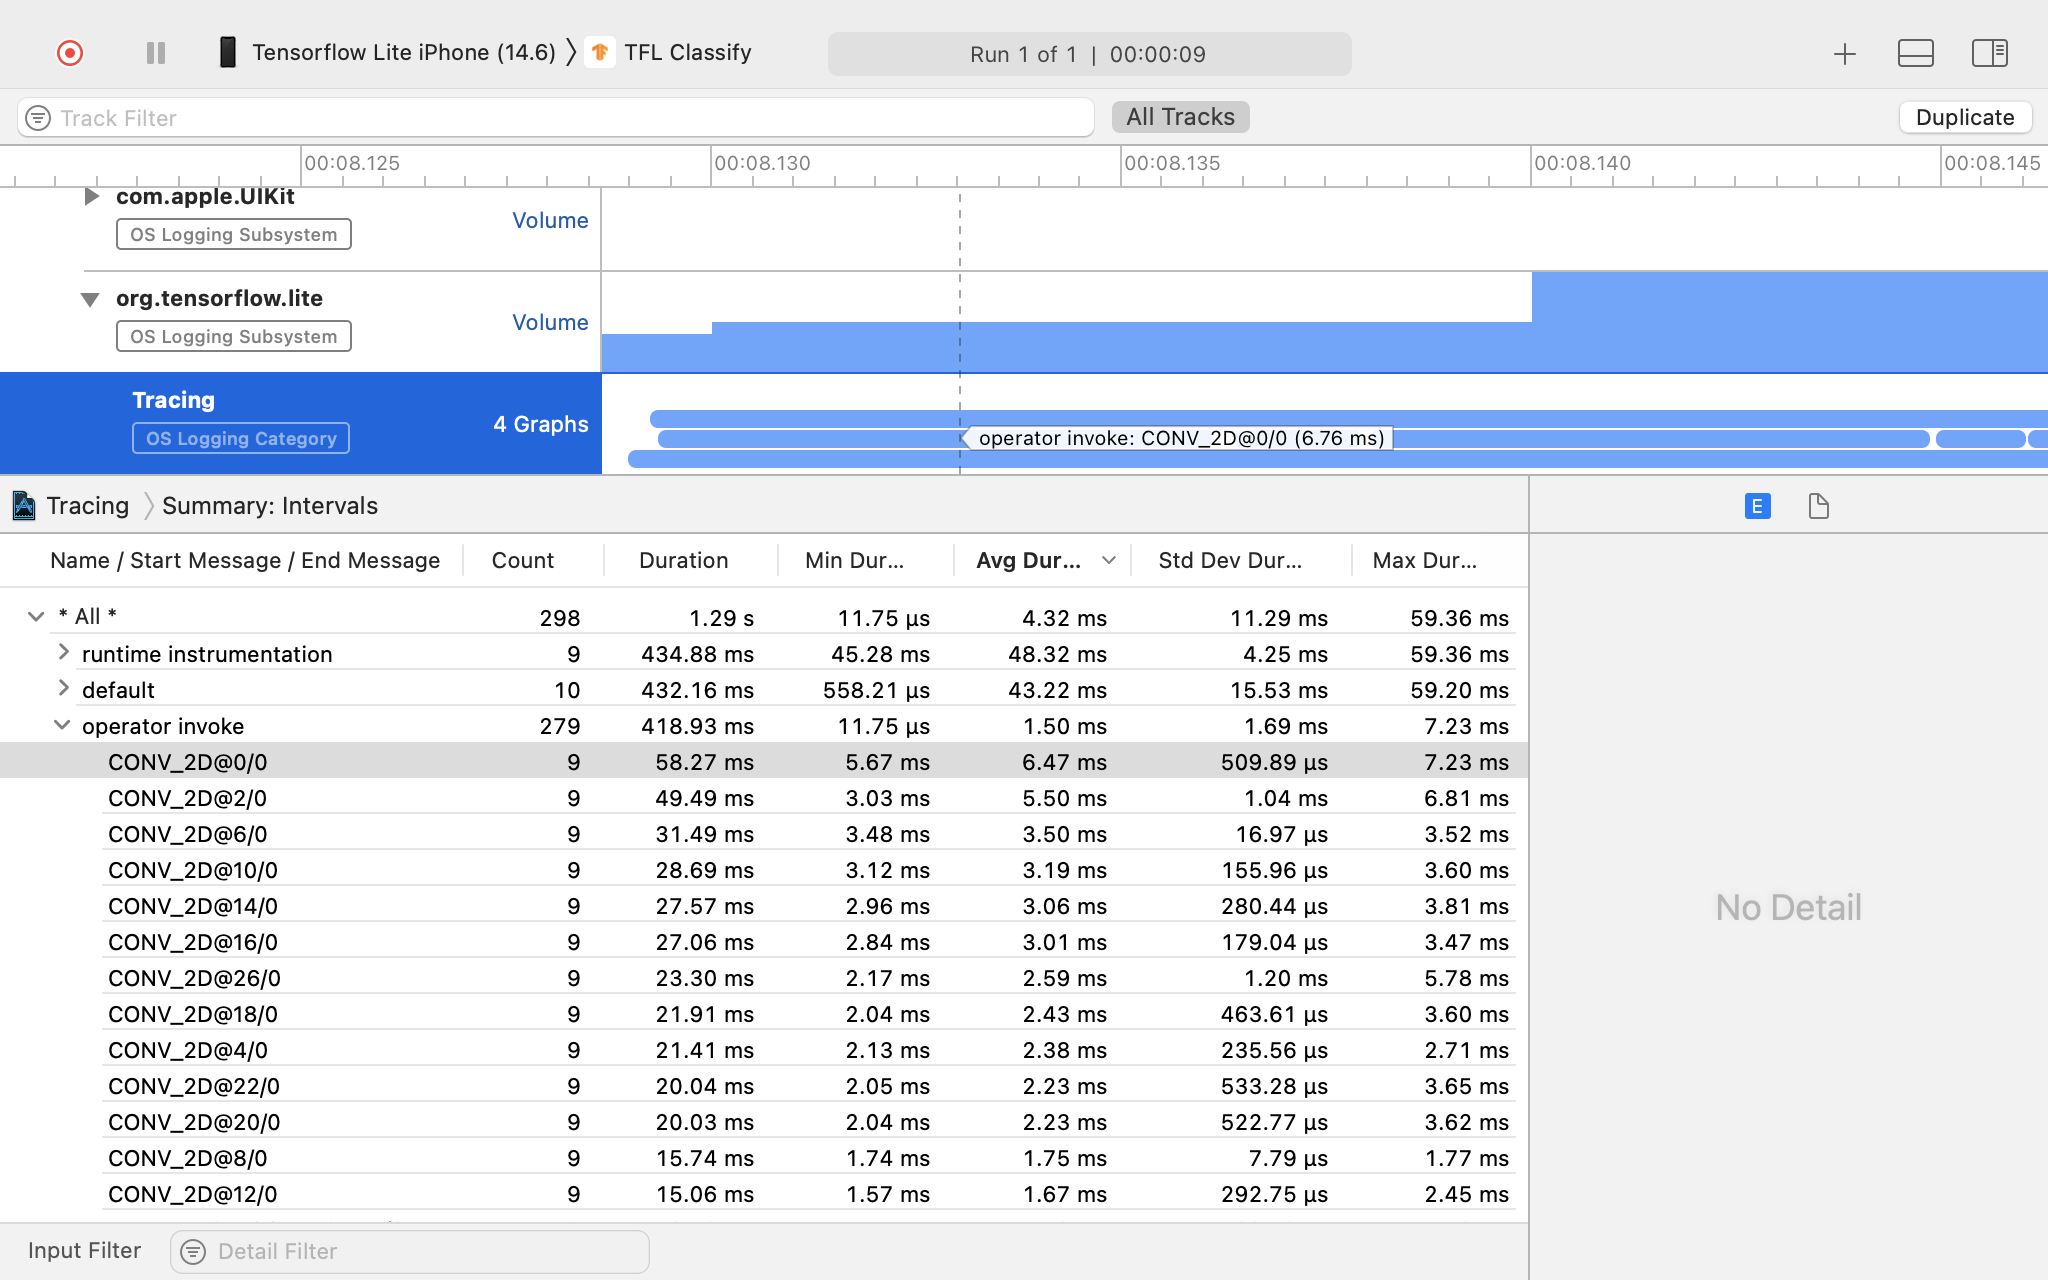Expand the 'default' operator group
This screenshot has width=2048, height=1280.
pos(60,687)
